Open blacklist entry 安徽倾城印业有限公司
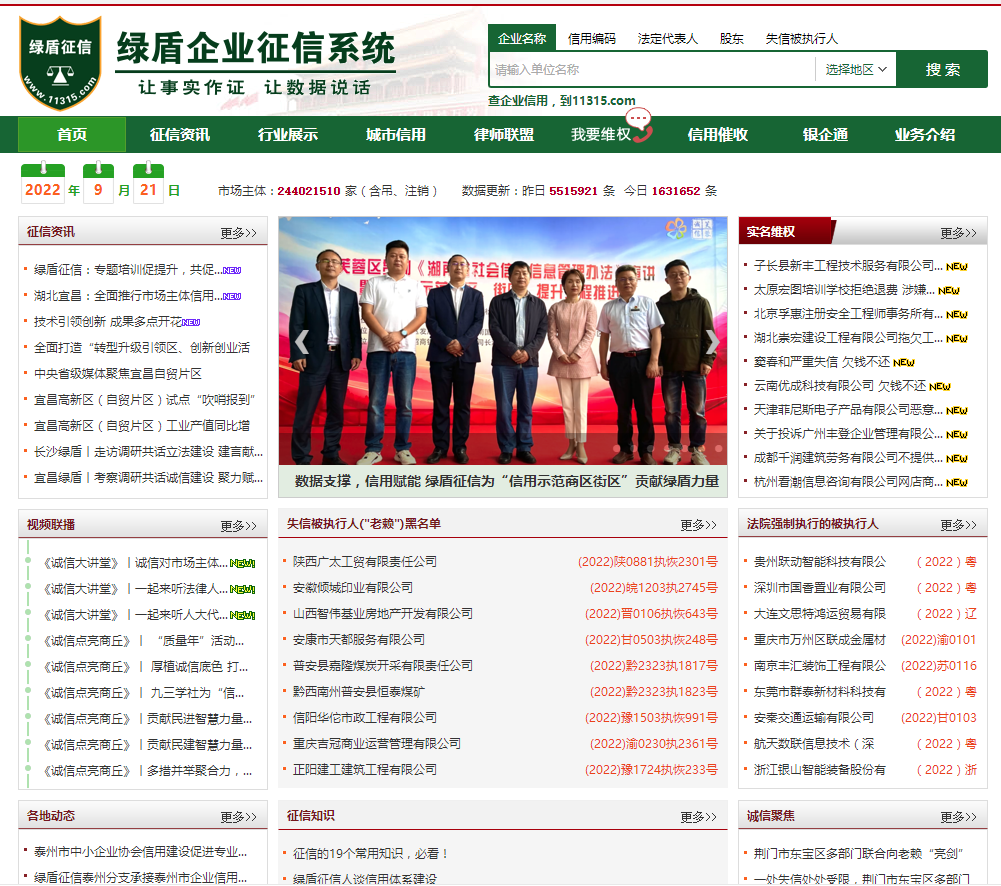Viewport: 1001px width, 886px height. click(352, 587)
